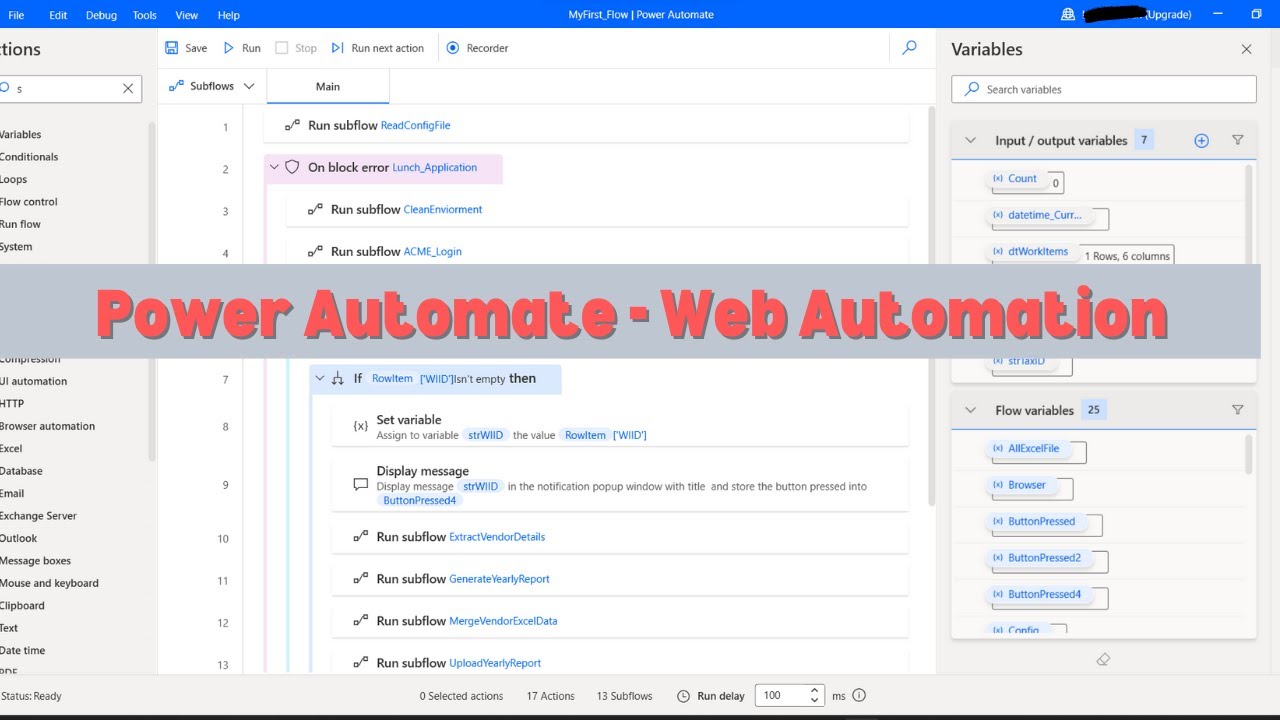Collapse the If RowItem block
The image size is (1280, 720).
point(320,379)
